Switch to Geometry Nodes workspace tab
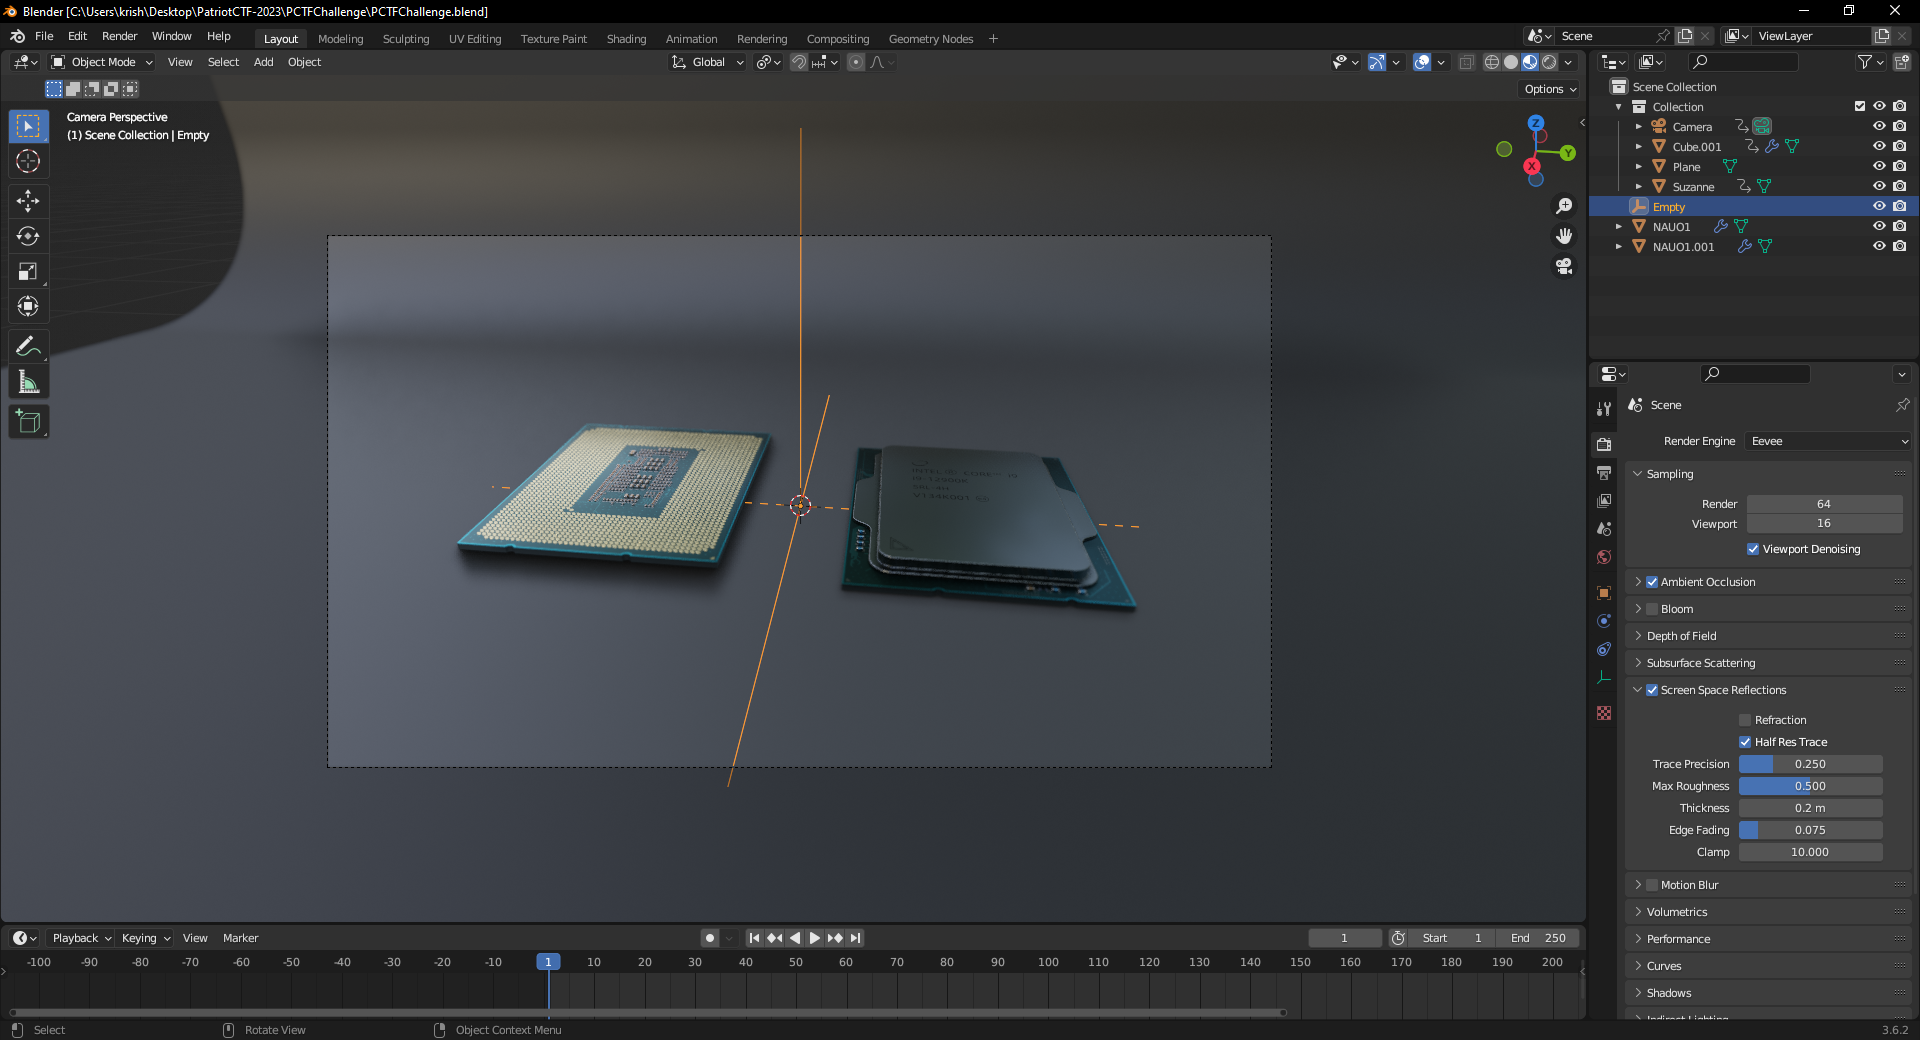This screenshot has width=1920, height=1040. (x=930, y=39)
